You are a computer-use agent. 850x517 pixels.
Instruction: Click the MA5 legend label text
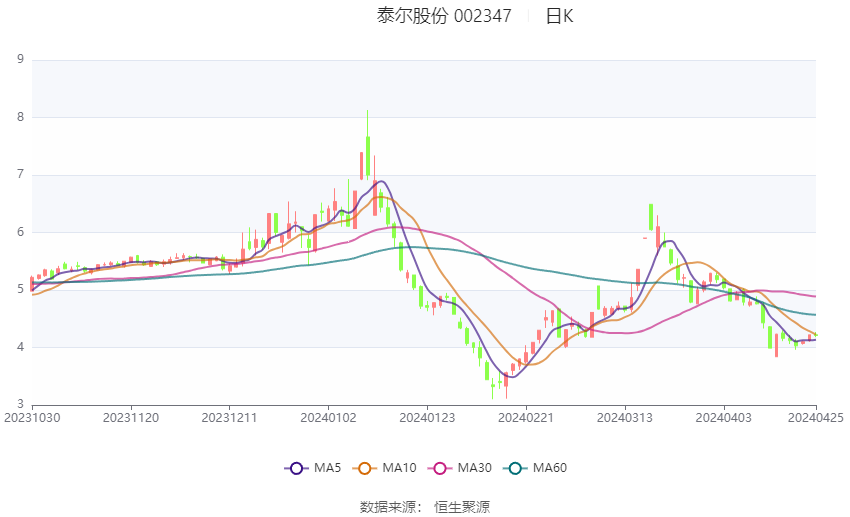click(327, 468)
